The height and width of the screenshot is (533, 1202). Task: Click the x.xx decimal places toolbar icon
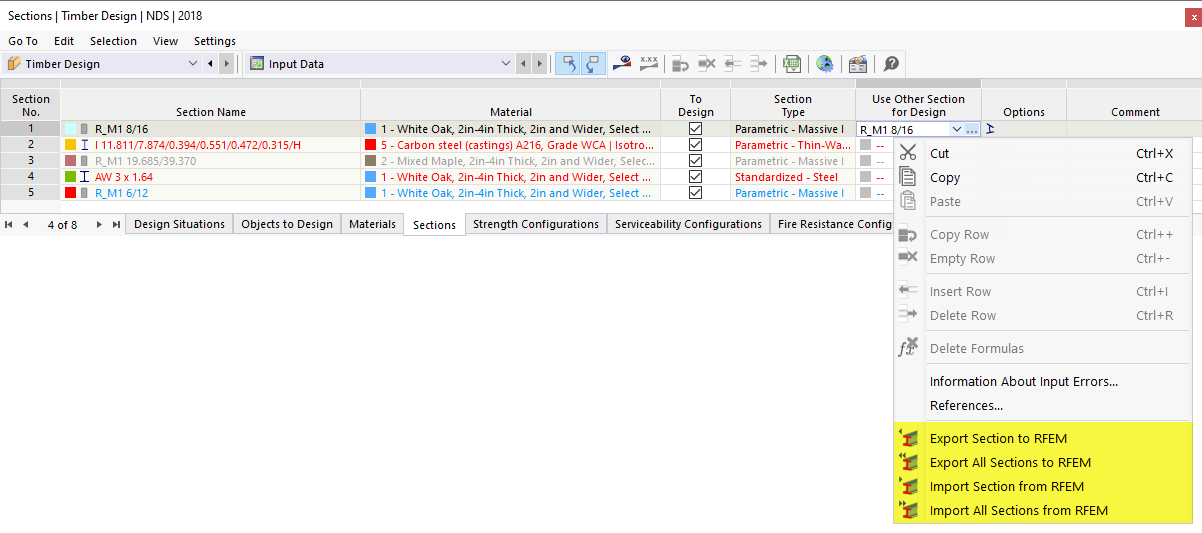(x=649, y=64)
